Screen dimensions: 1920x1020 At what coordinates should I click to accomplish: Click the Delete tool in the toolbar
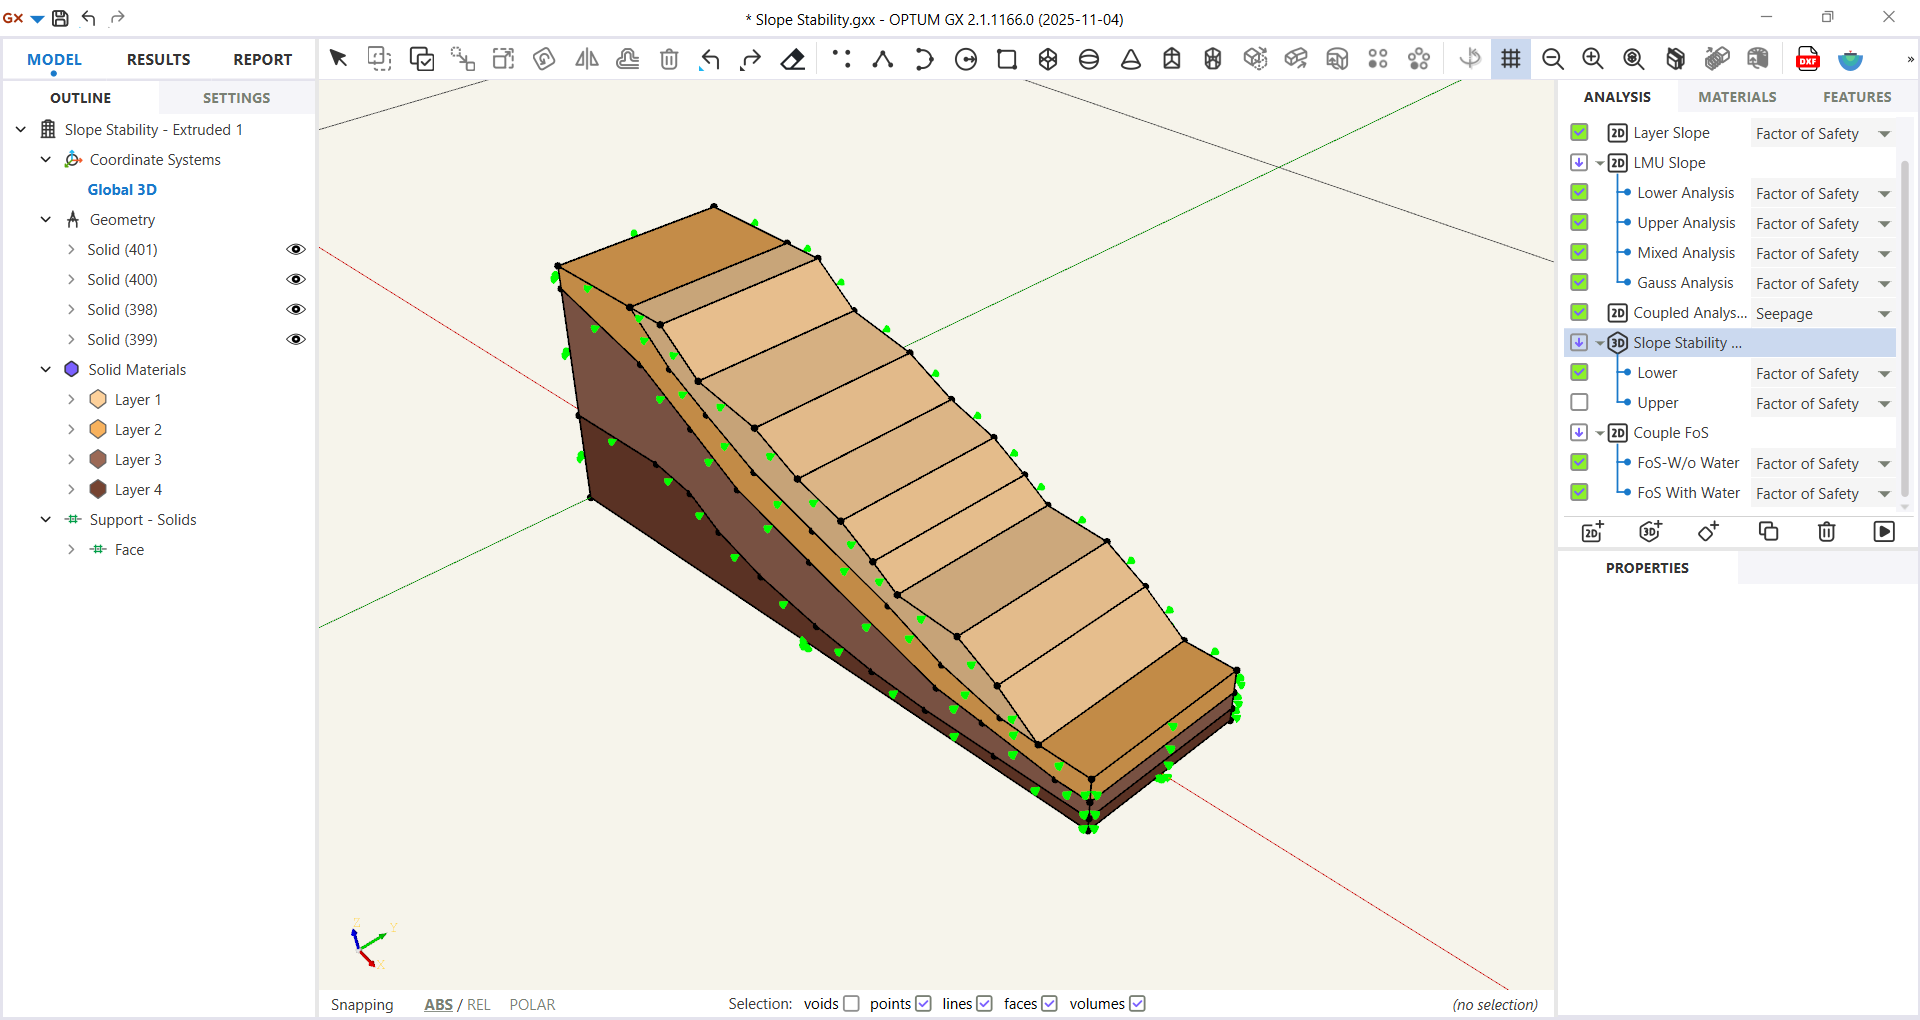click(x=669, y=59)
